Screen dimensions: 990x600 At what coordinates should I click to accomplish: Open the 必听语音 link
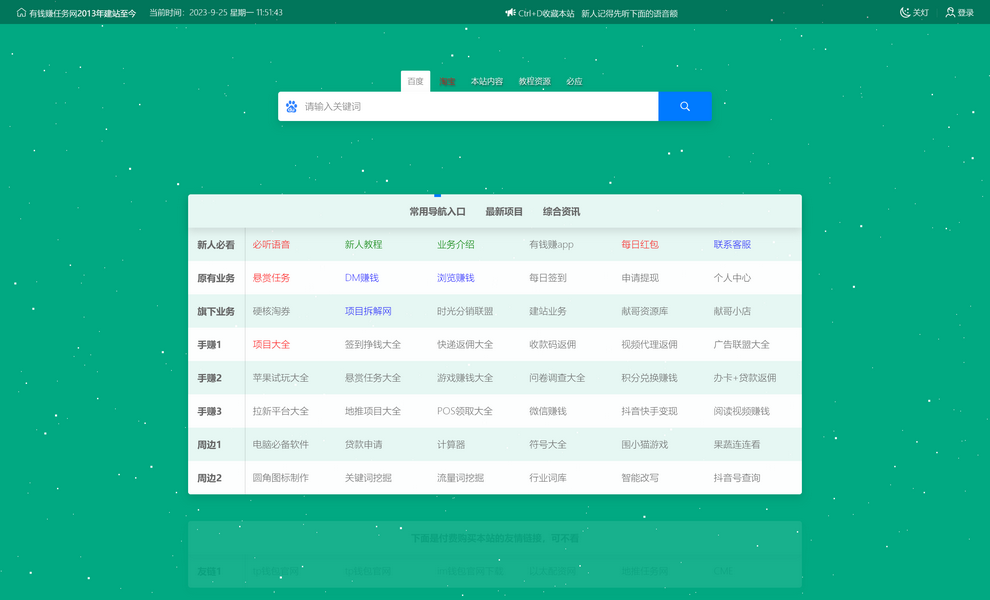271,245
